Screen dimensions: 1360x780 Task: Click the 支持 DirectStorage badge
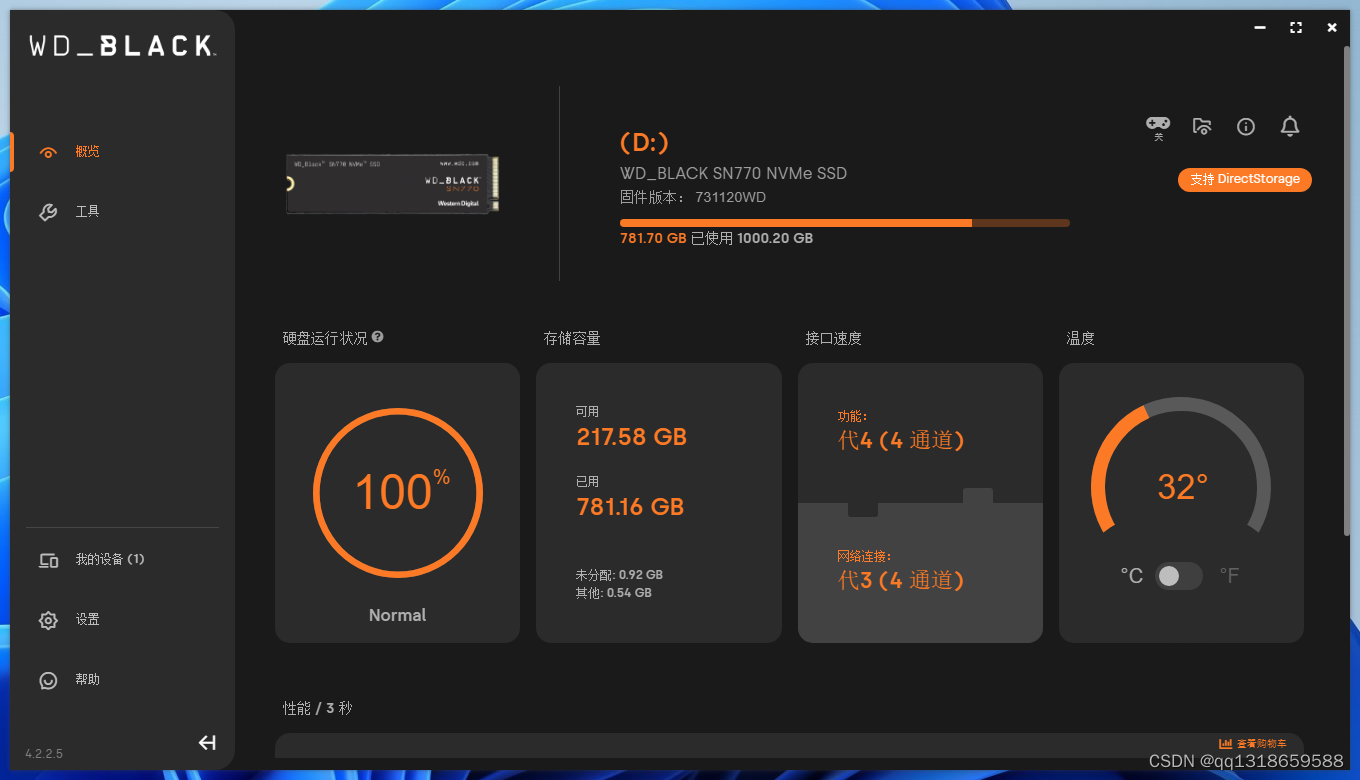(1244, 179)
